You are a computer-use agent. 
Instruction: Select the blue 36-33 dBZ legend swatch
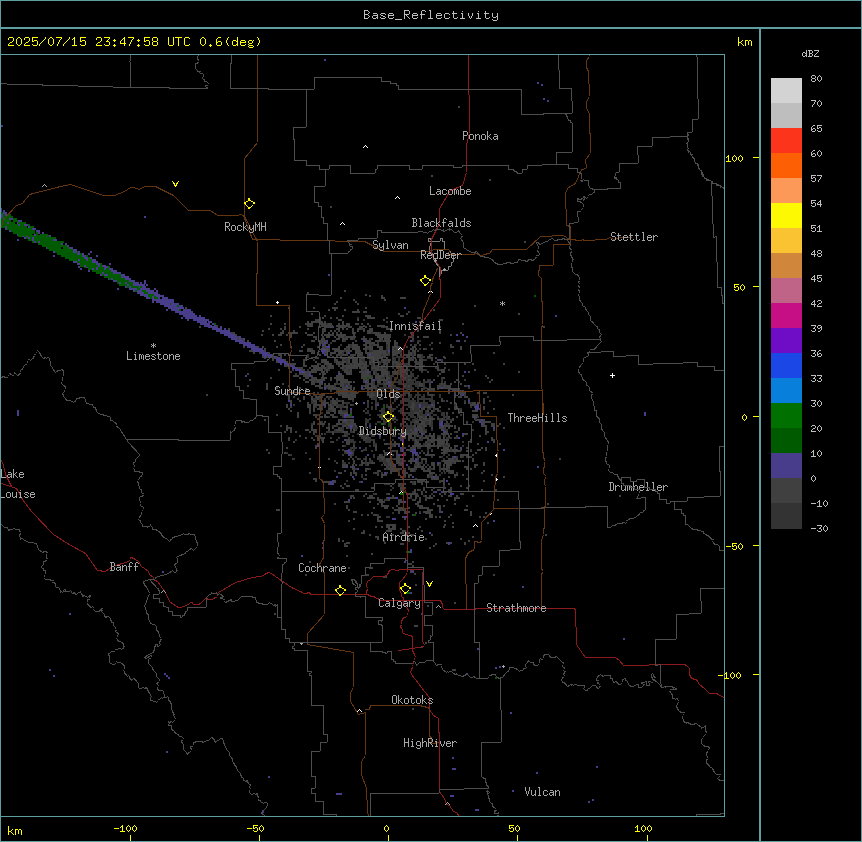point(786,365)
